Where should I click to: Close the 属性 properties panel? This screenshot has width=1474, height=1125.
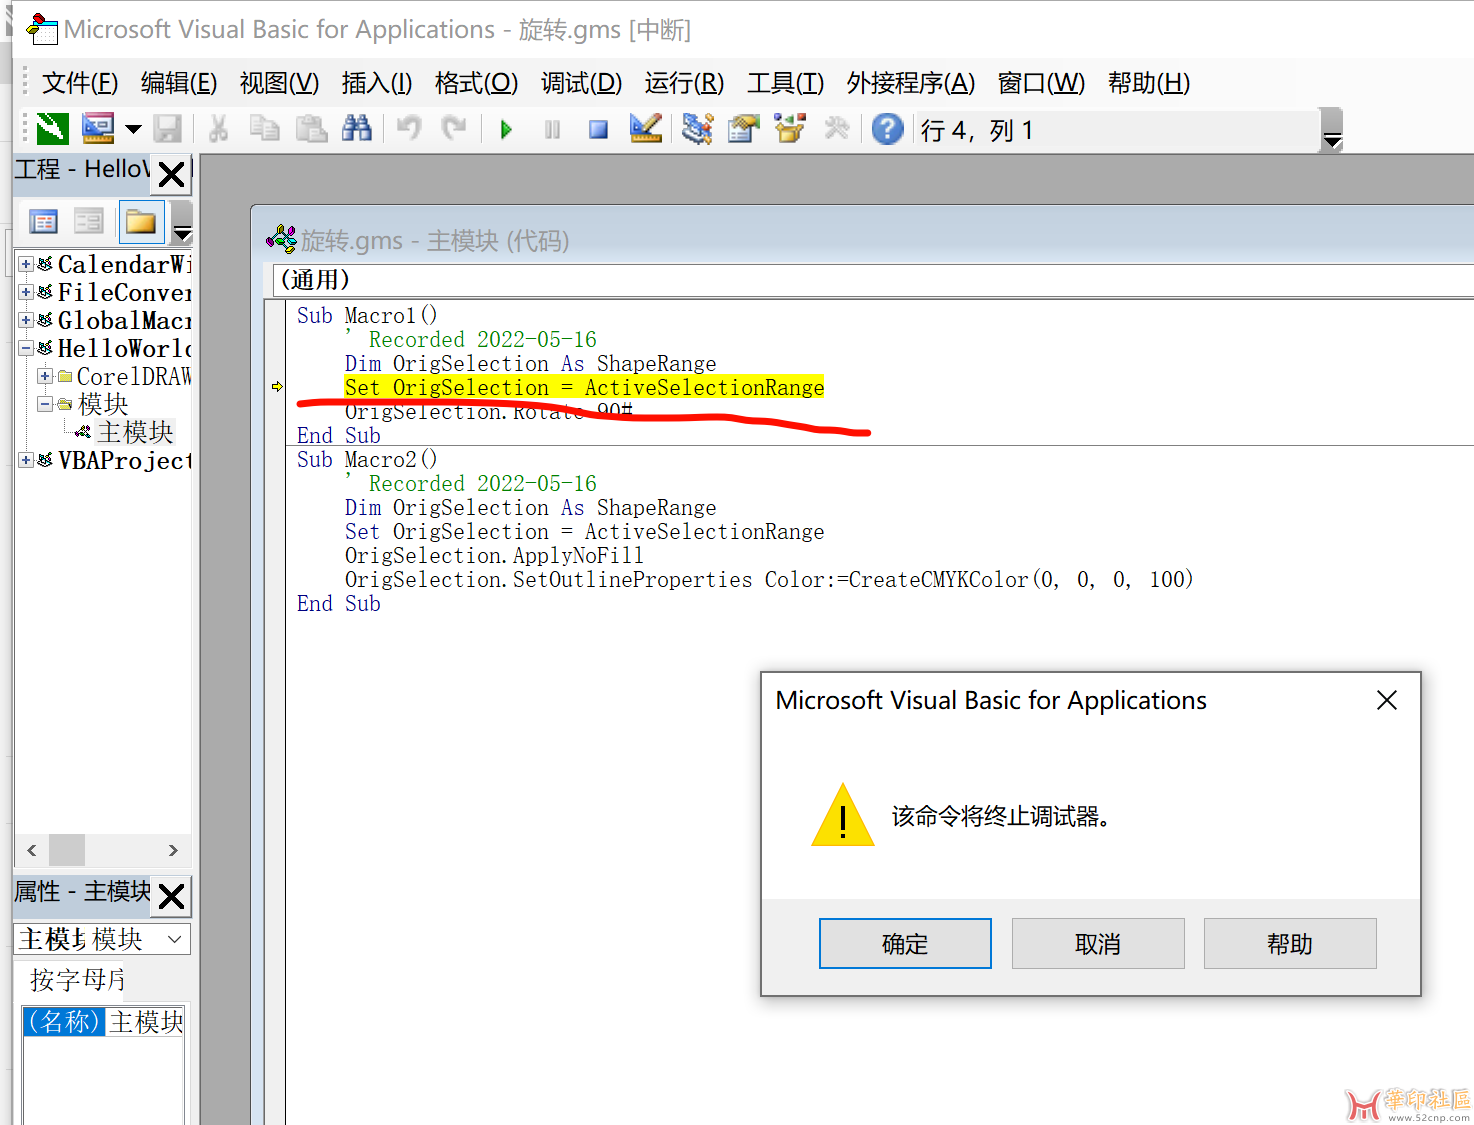pyautogui.click(x=172, y=896)
